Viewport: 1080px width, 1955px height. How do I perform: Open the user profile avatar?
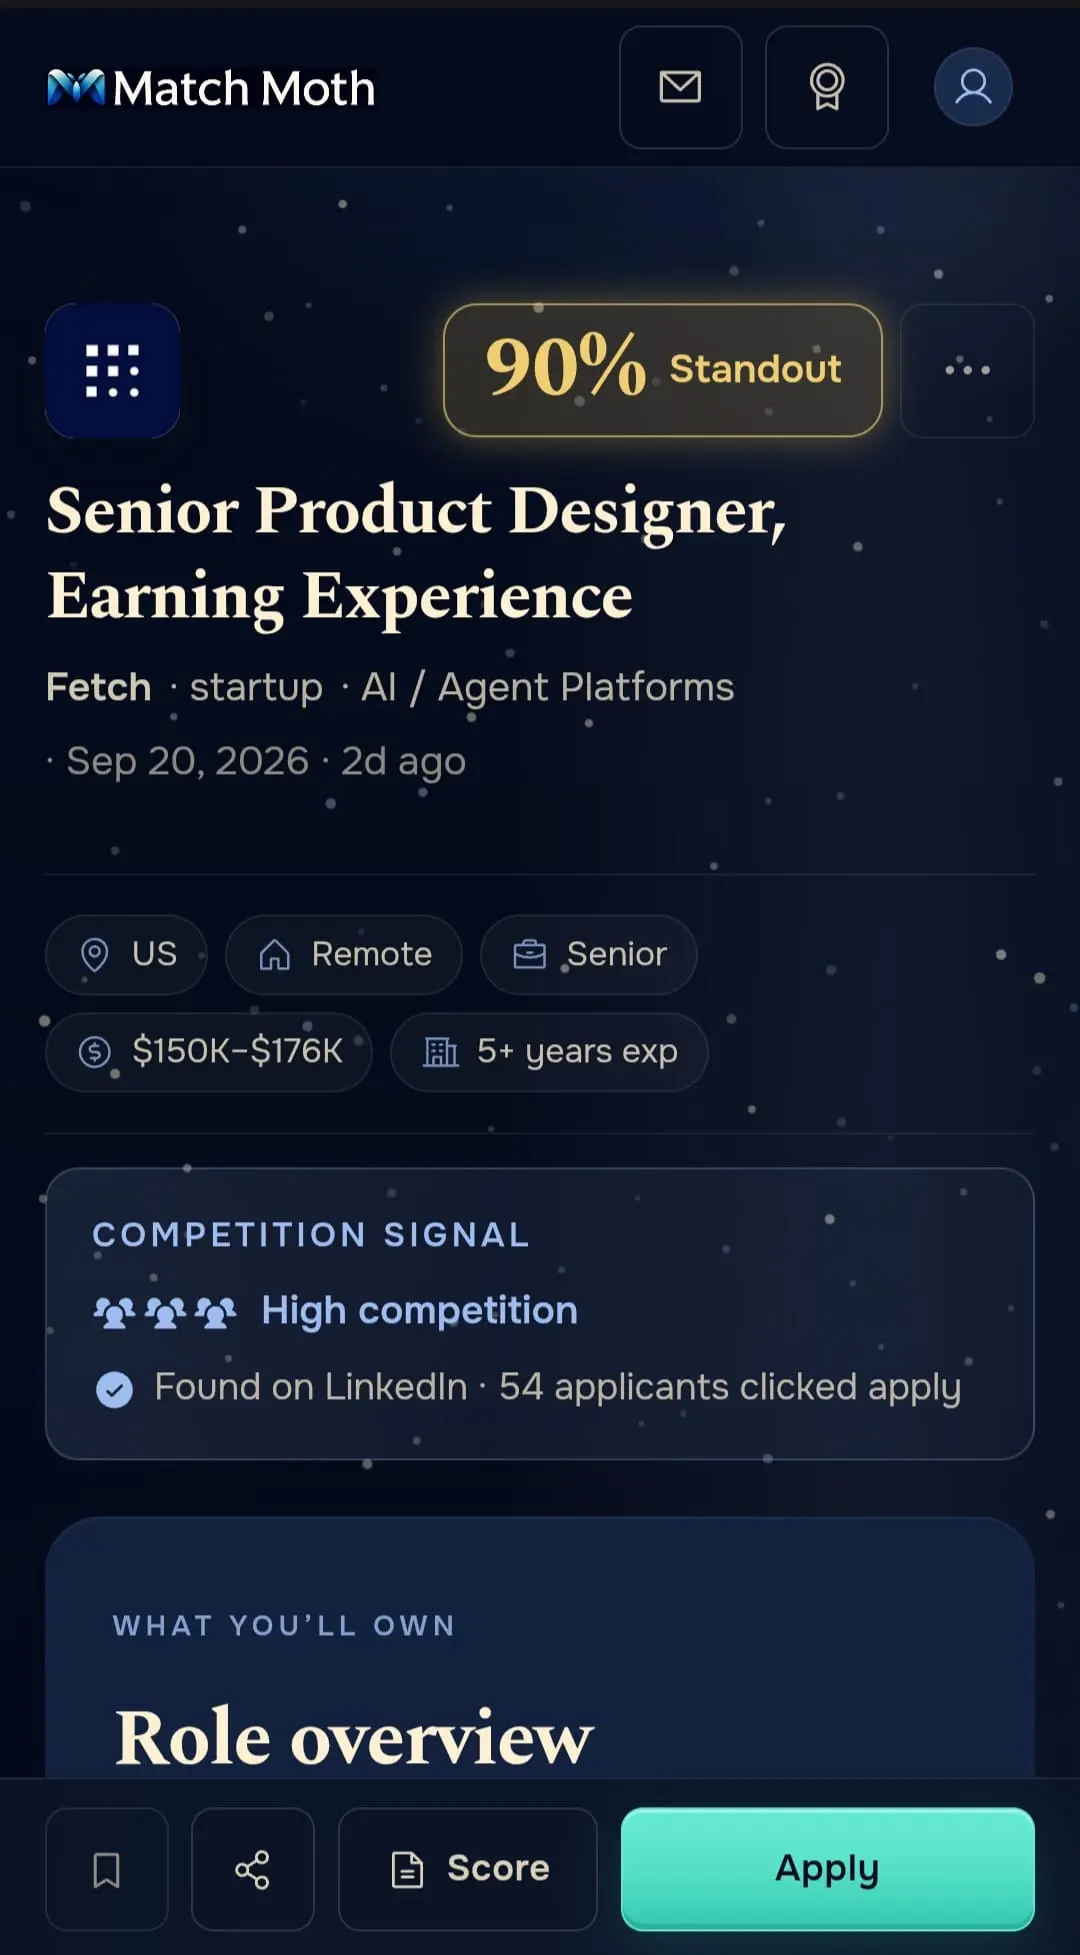[973, 87]
